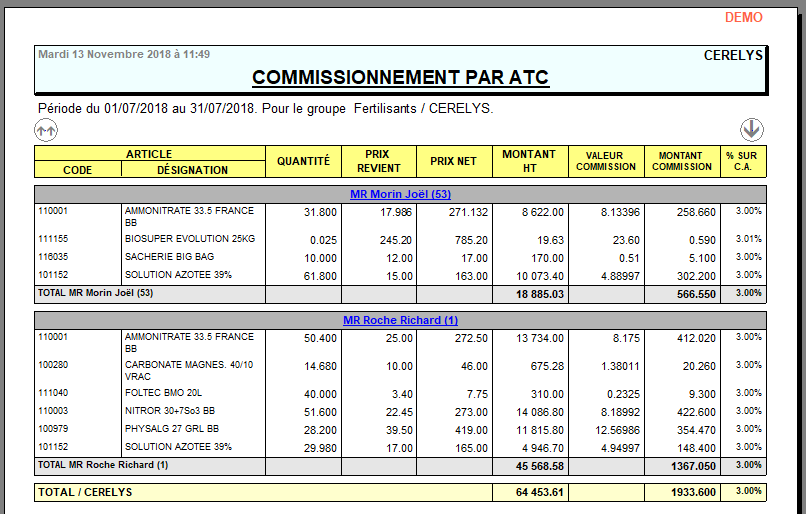Click the circular down-arrow icon

coord(752,129)
